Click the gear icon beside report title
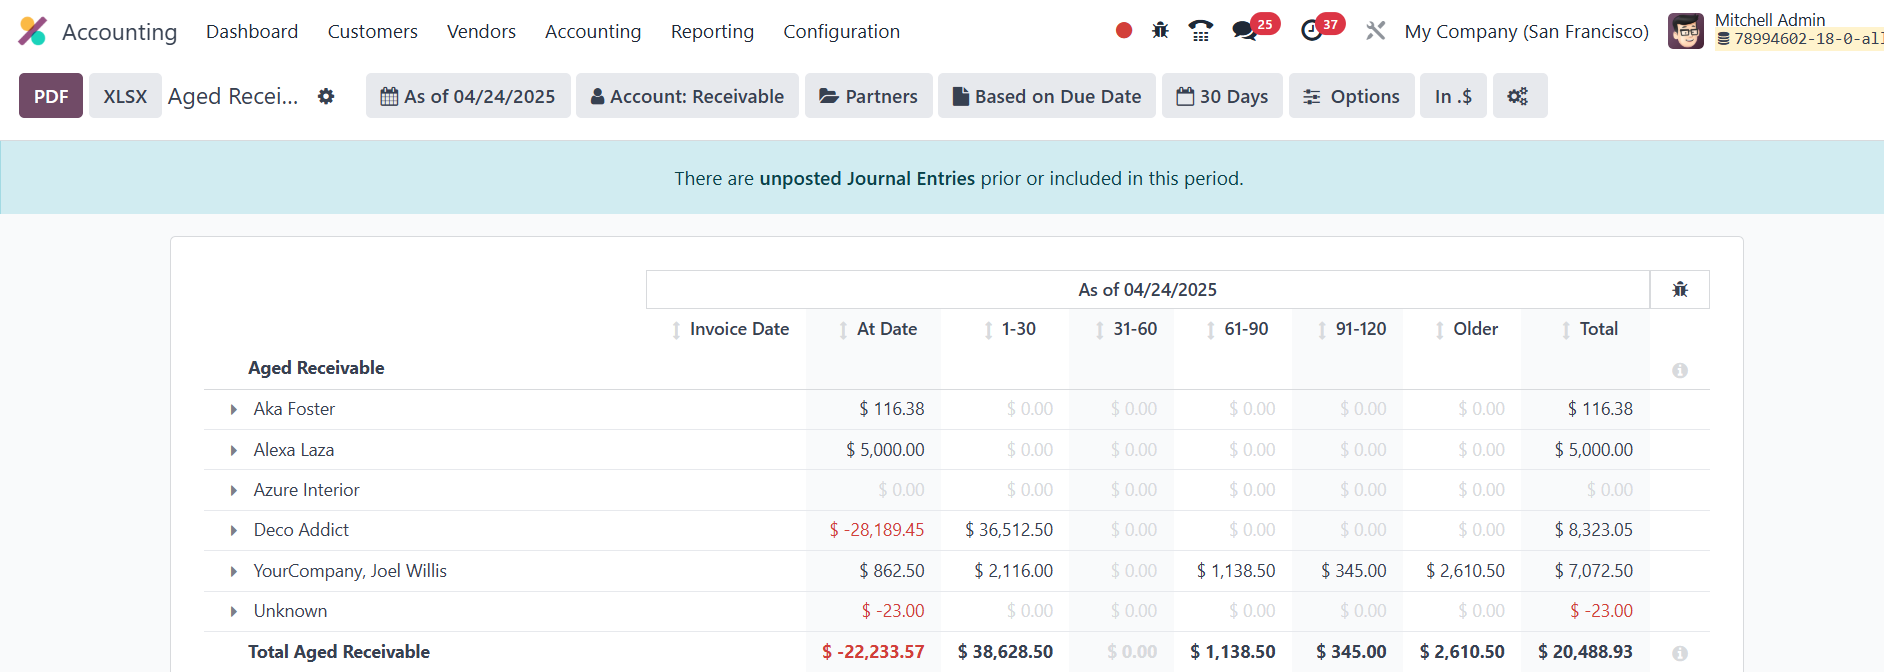The width and height of the screenshot is (1884, 672). pos(326,97)
